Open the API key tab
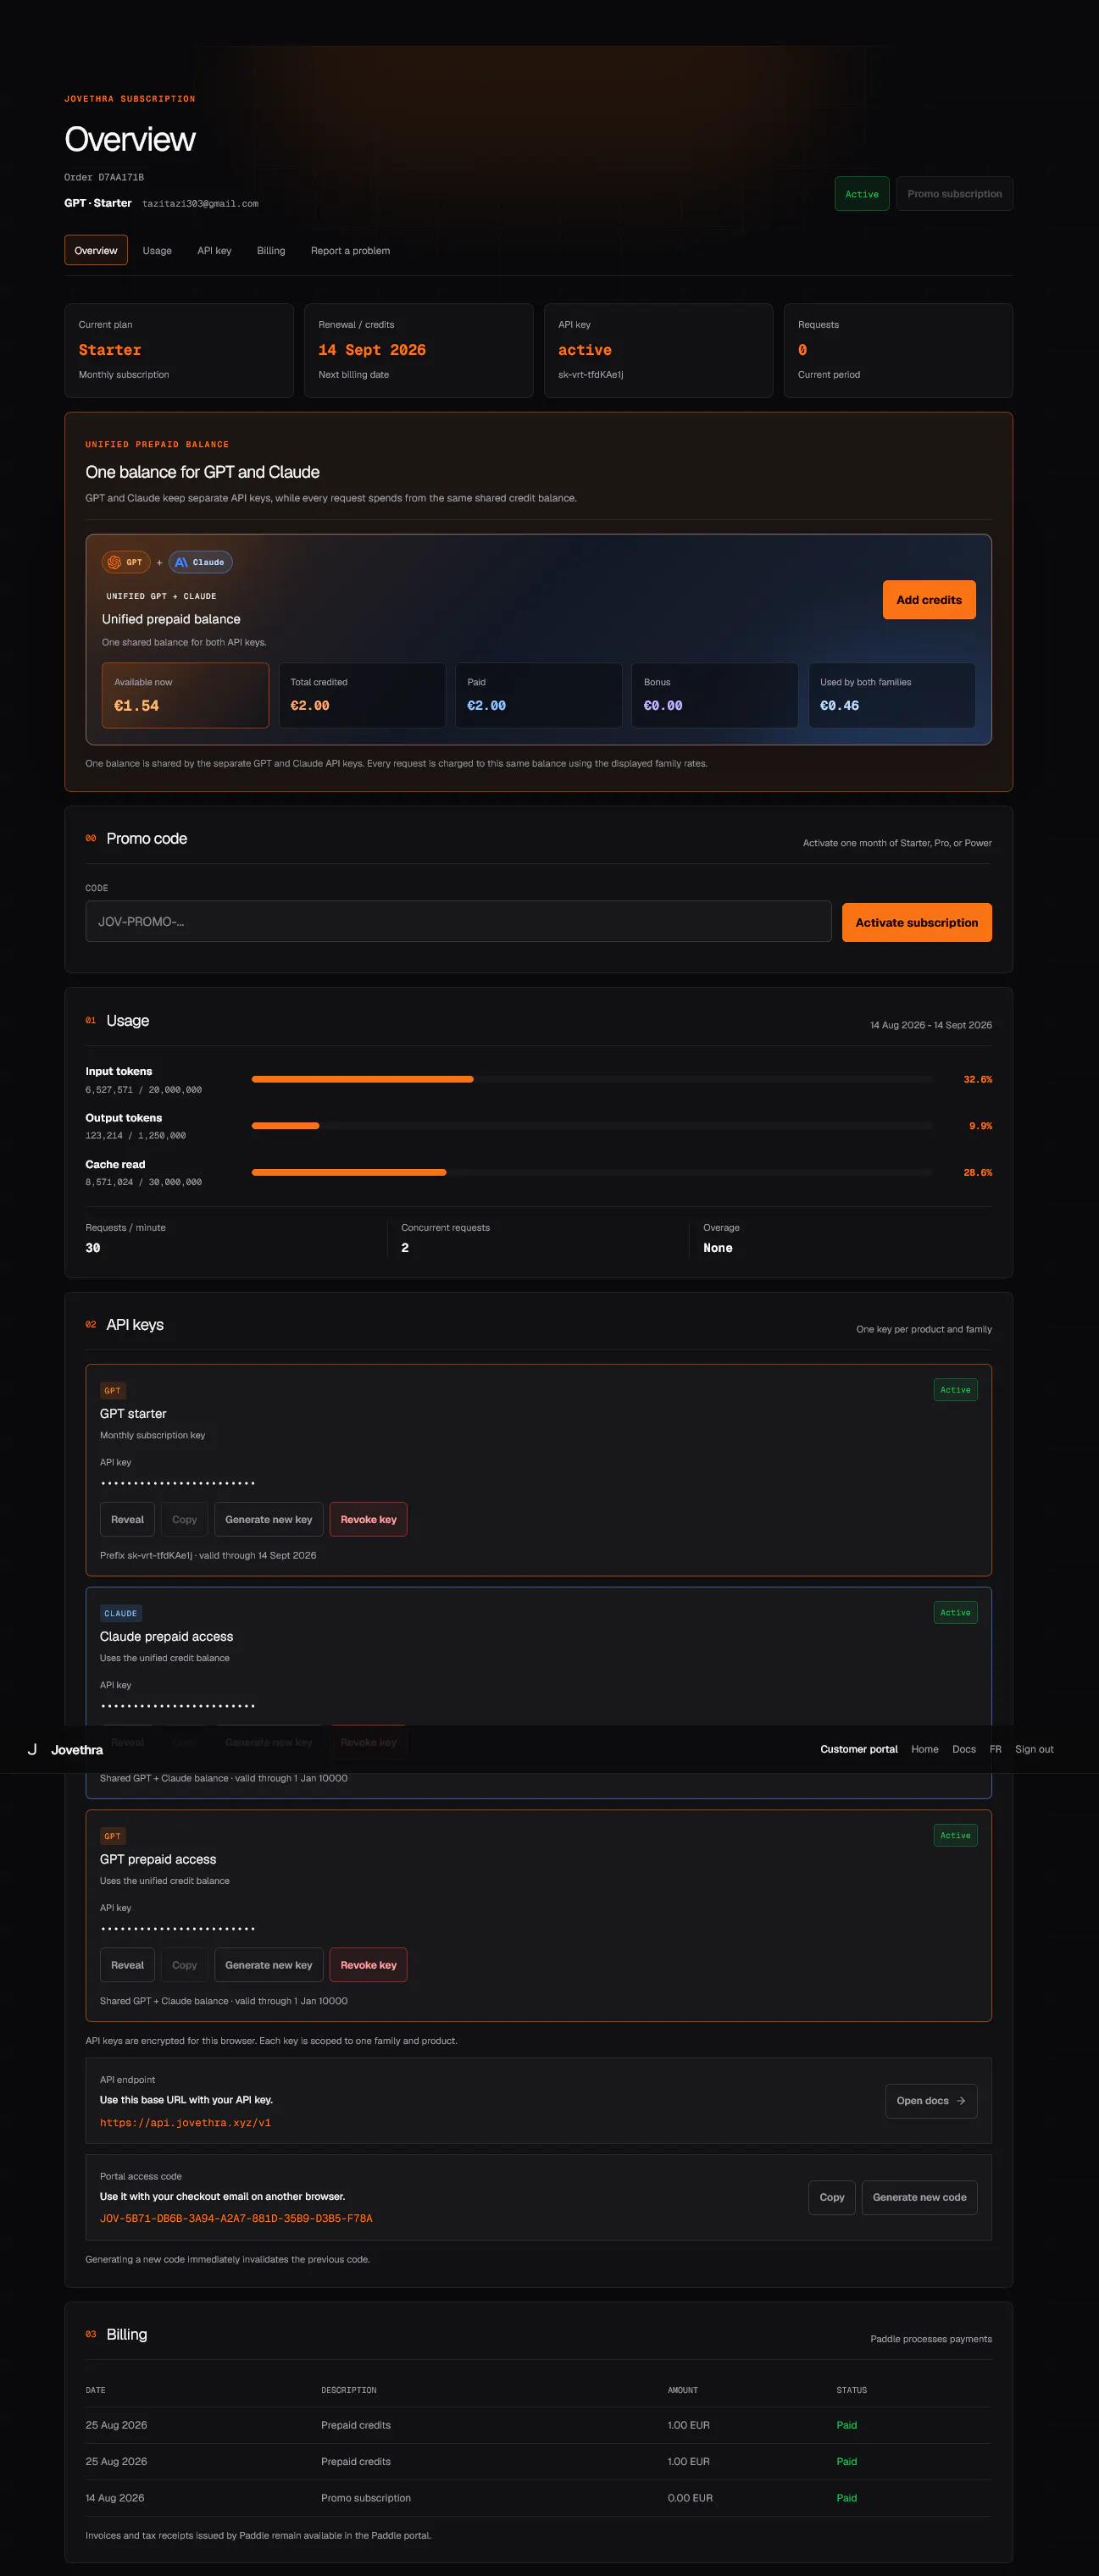 [214, 250]
